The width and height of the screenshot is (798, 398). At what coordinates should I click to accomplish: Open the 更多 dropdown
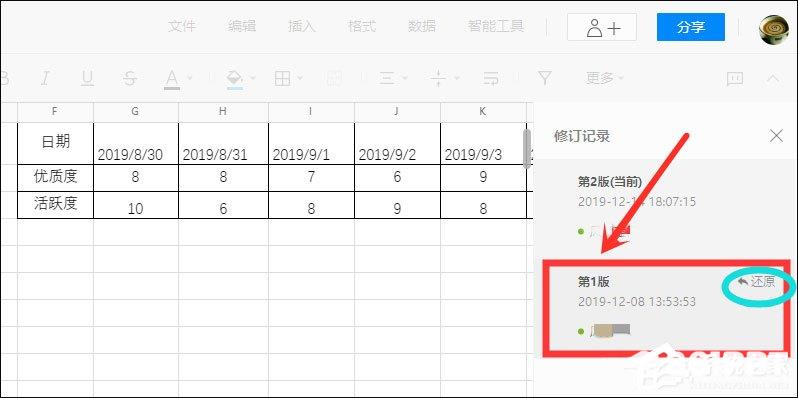[605, 78]
